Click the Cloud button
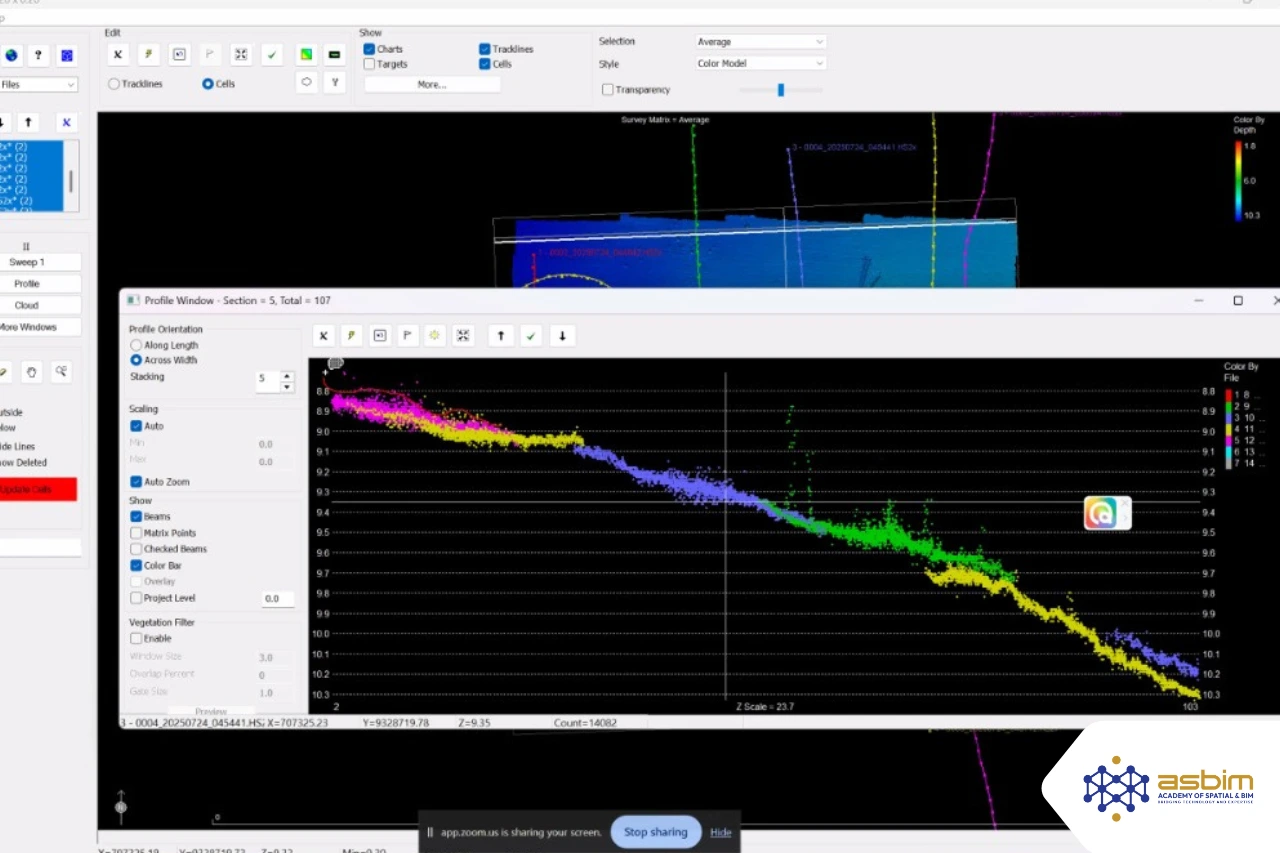 27,305
